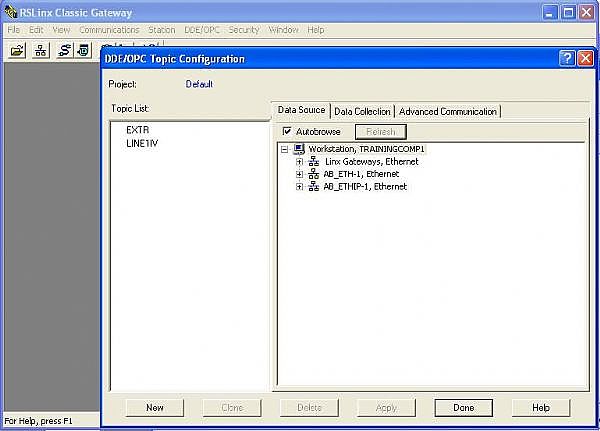Toggle the Autobrowse checkbox

coord(287,131)
